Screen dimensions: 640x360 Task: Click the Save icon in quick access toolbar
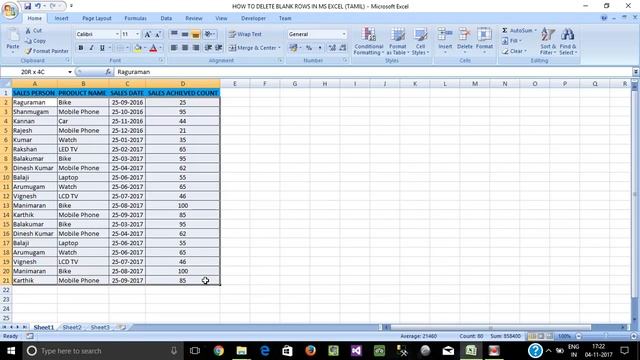point(27,6)
